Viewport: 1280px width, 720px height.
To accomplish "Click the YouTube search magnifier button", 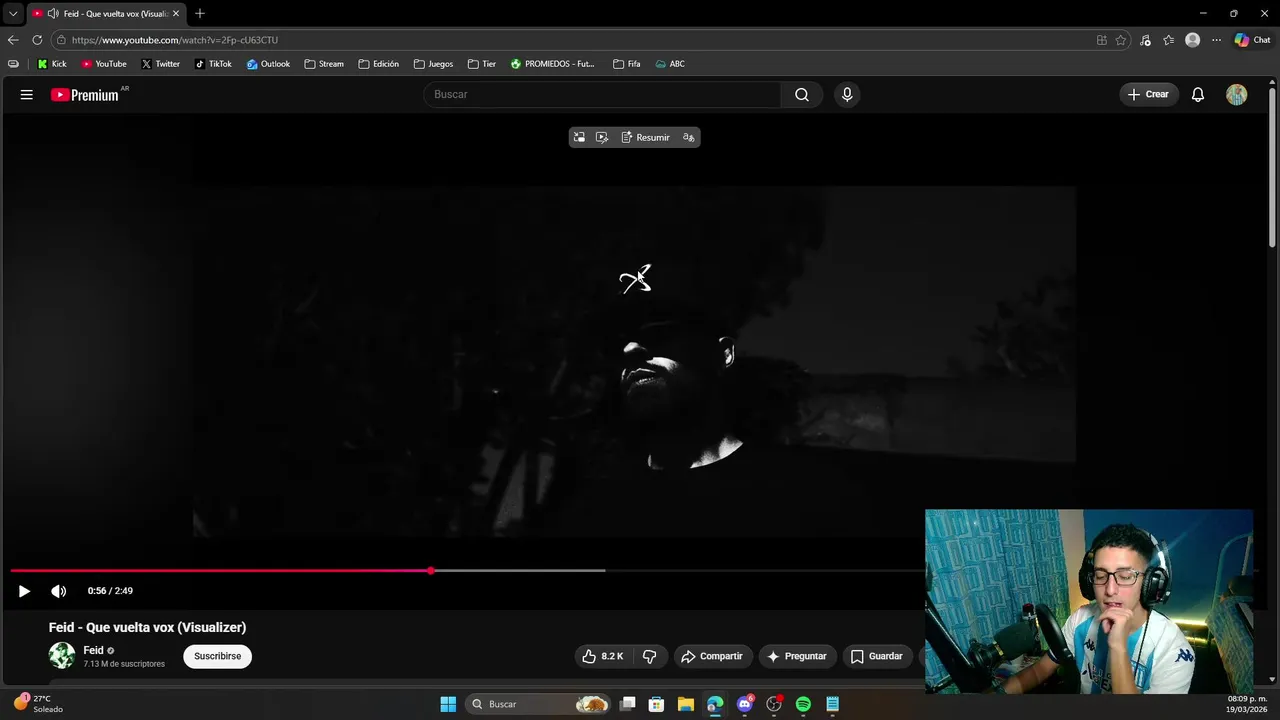I will click(x=802, y=94).
